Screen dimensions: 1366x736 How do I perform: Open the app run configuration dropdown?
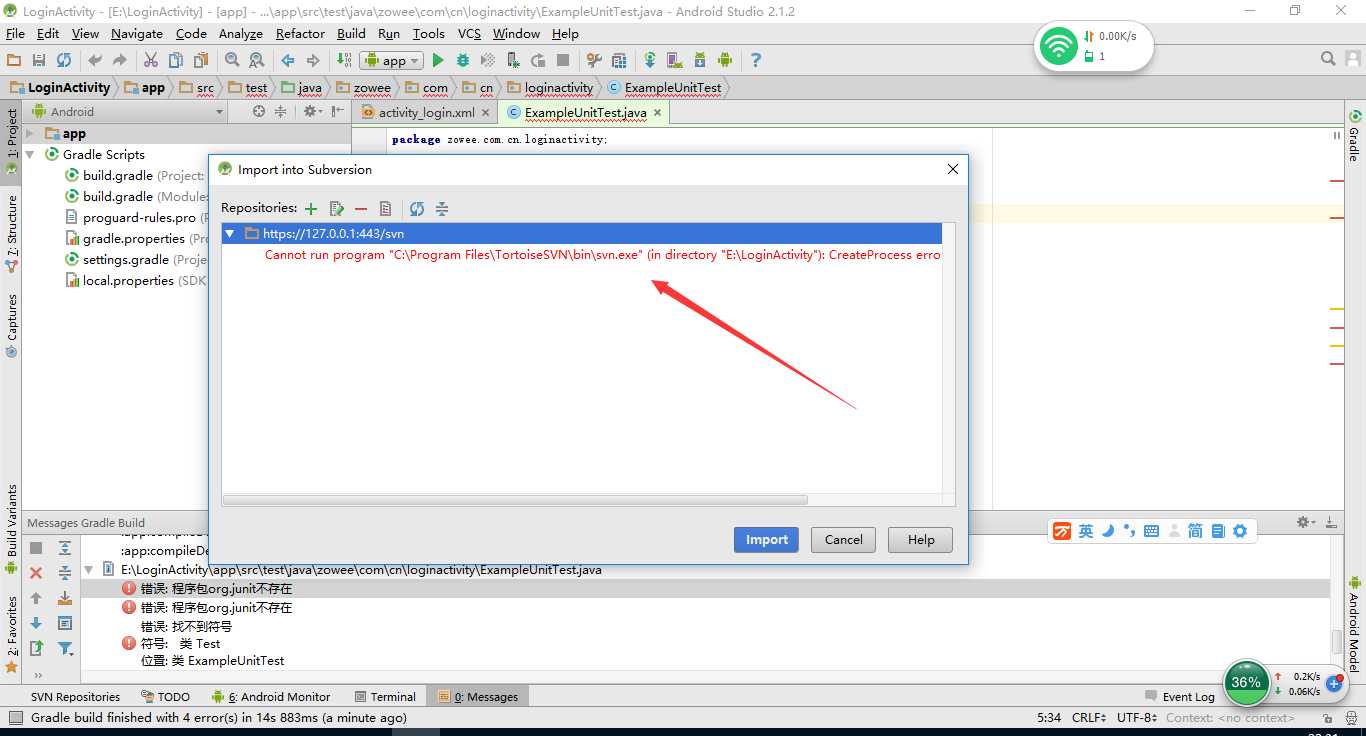[391, 61]
